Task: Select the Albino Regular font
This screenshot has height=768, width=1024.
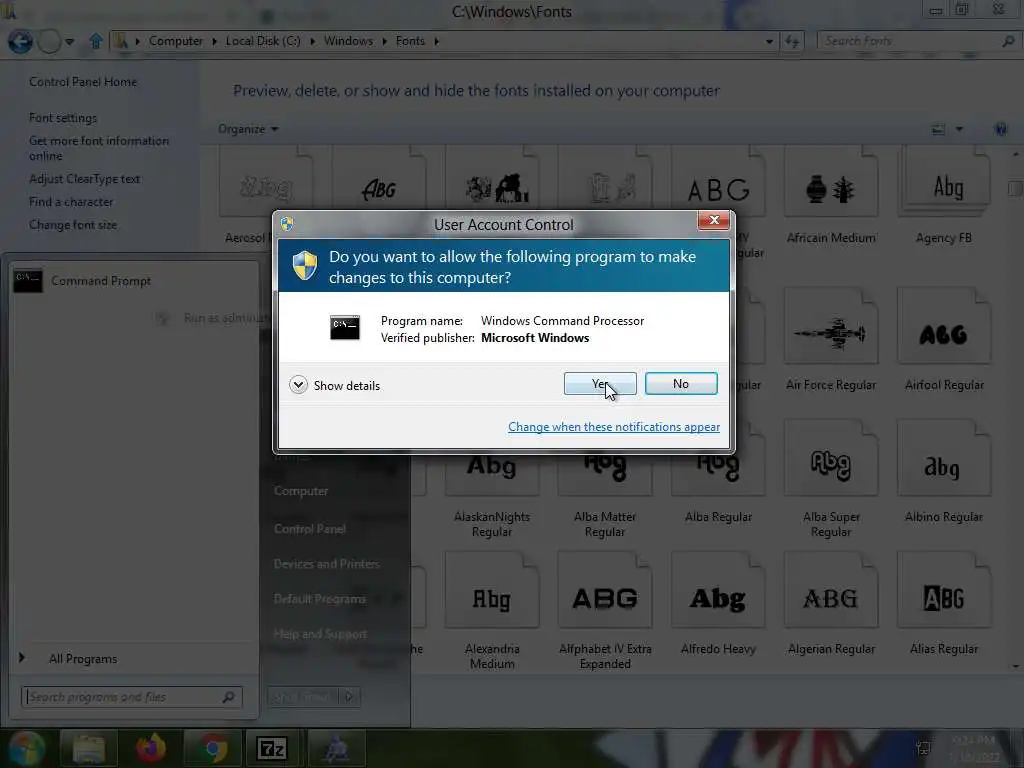Action: [944, 473]
